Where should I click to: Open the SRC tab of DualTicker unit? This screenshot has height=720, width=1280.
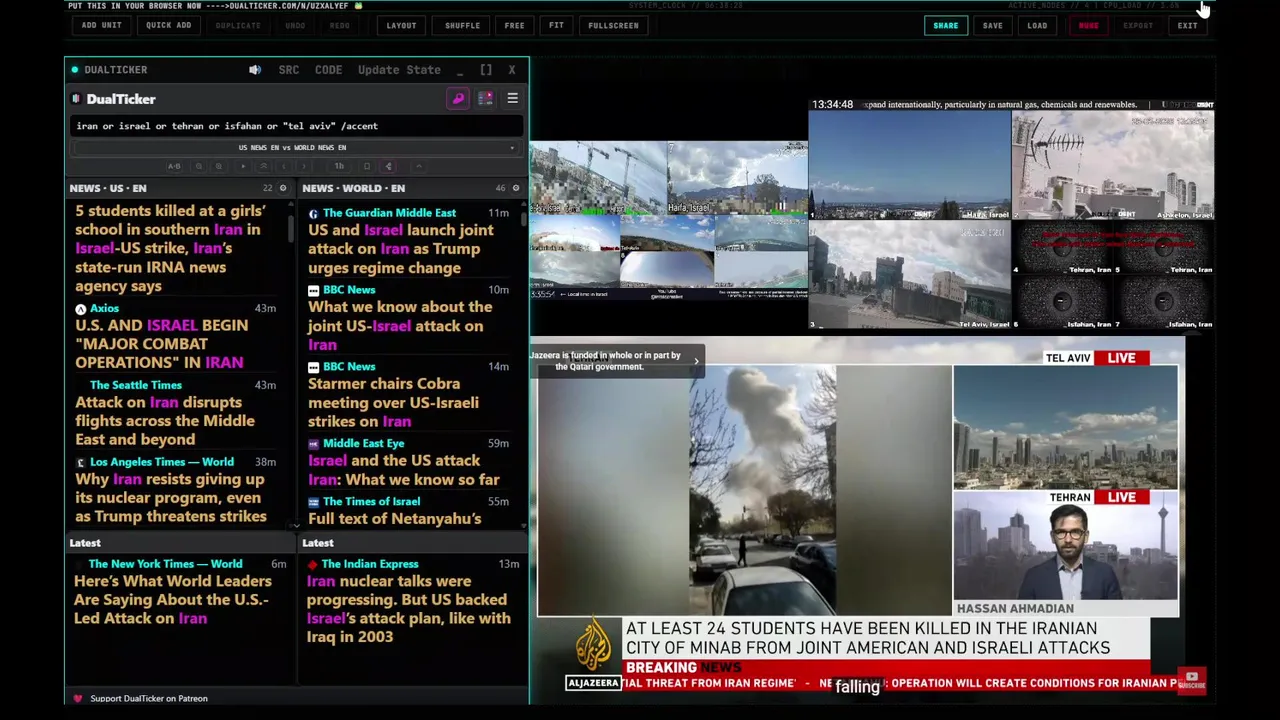288,70
